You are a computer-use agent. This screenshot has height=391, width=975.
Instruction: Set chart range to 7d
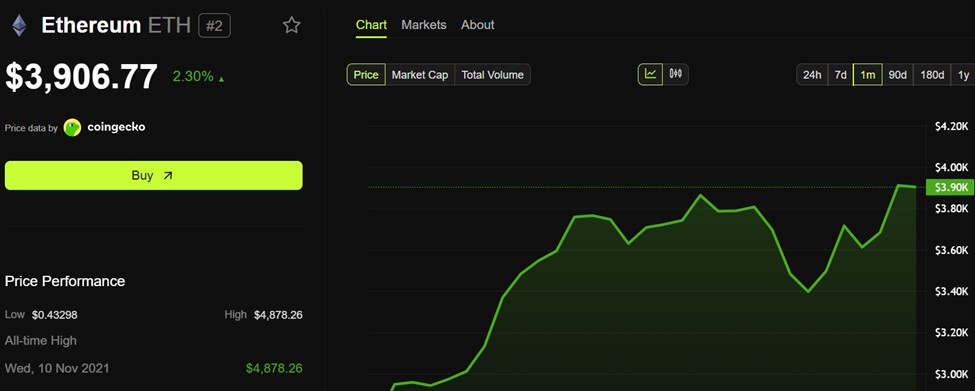(841, 75)
